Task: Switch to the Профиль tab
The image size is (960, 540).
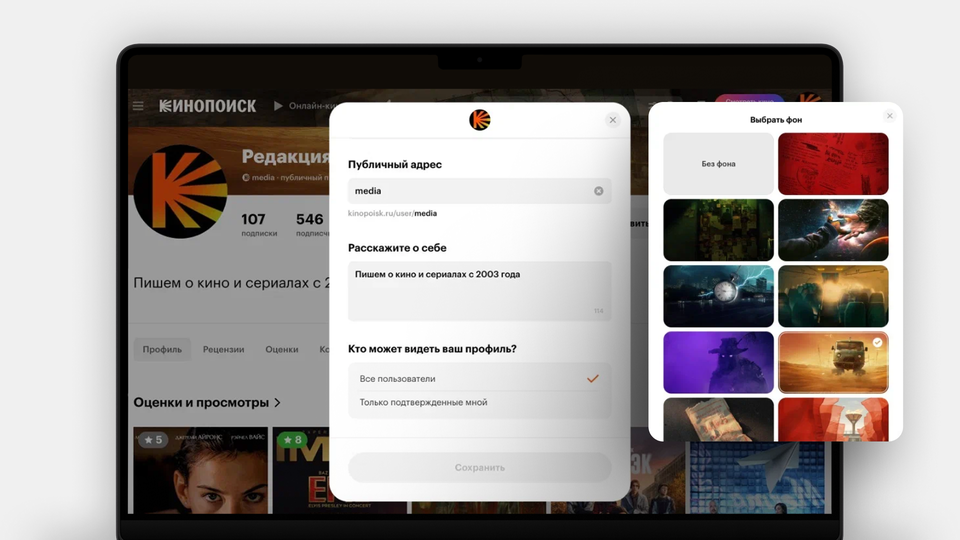Action: [x=162, y=350]
